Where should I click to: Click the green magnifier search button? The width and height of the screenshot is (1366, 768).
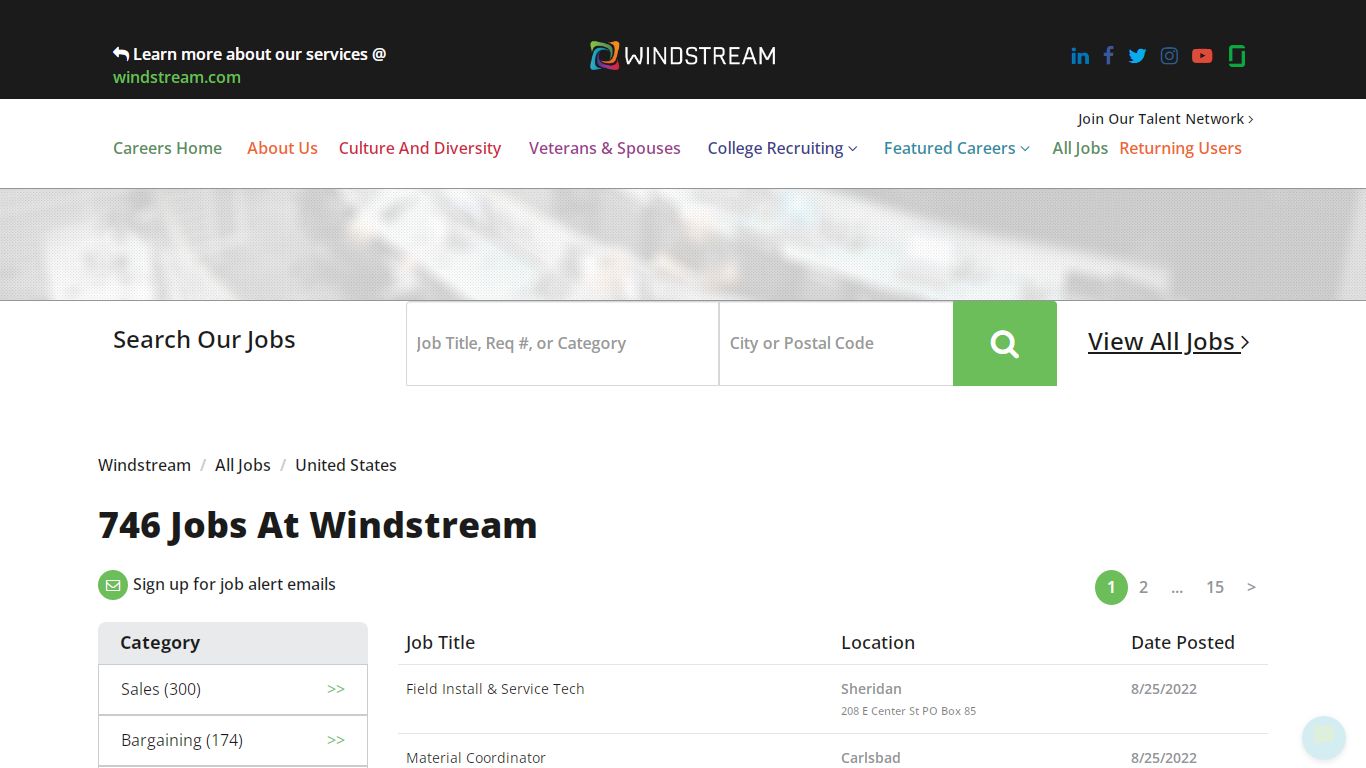(x=1005, y=343)
